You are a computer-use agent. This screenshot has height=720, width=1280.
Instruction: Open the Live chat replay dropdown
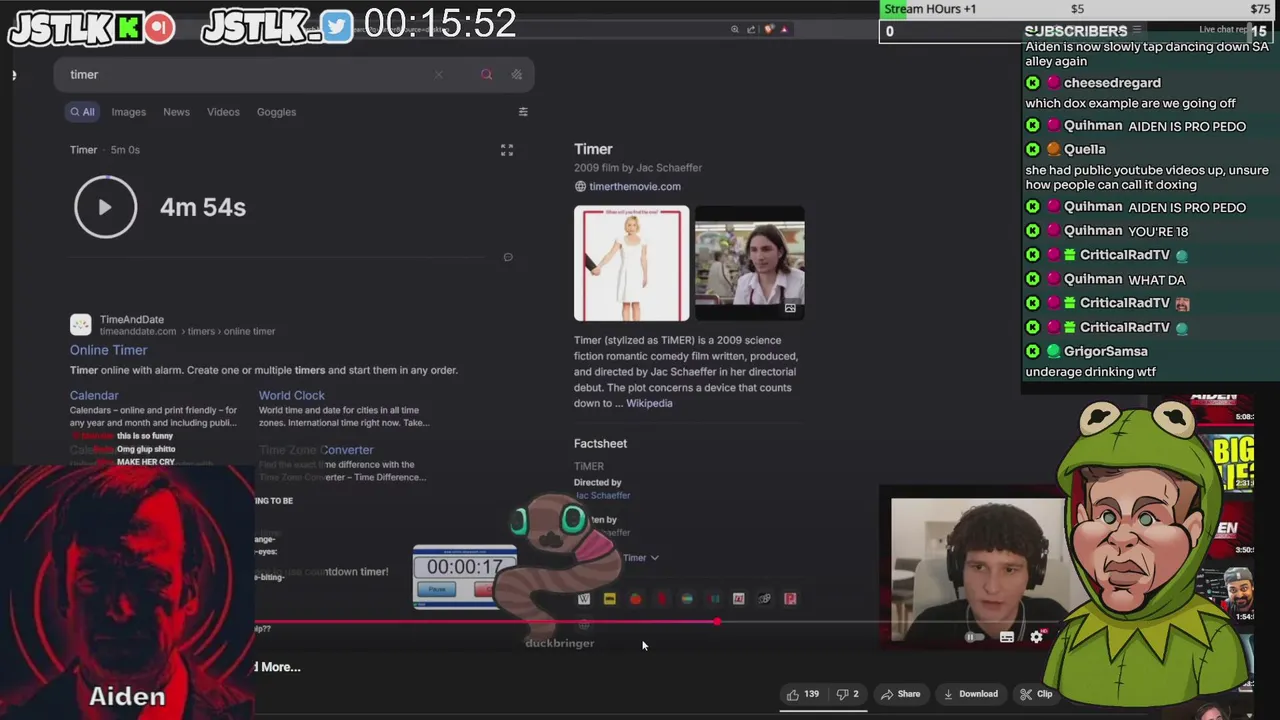(x=1224, y=30)
